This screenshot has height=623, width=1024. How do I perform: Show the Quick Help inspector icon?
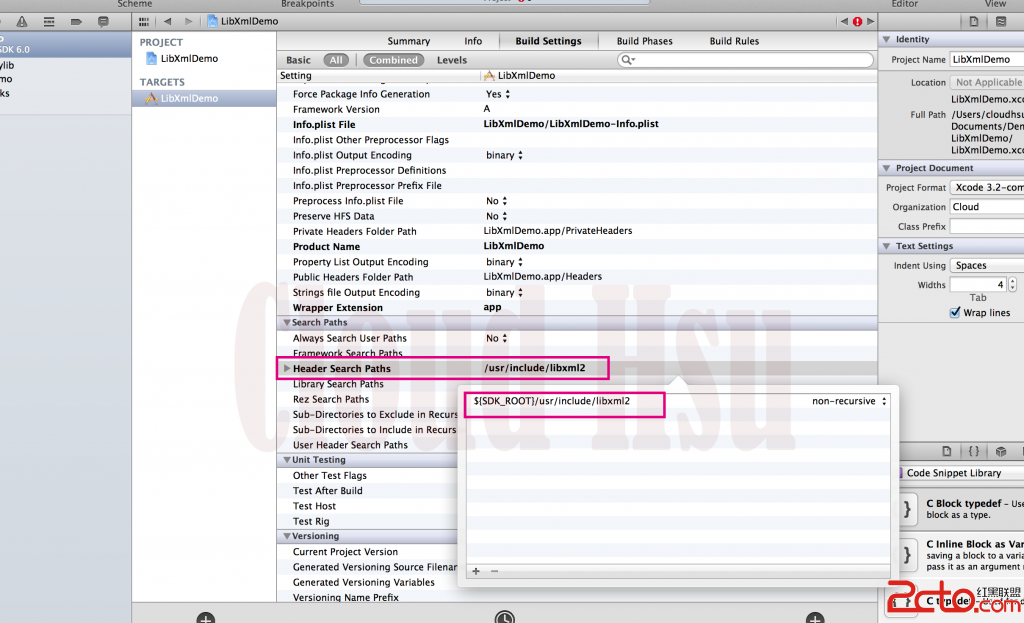[1001, 22]
